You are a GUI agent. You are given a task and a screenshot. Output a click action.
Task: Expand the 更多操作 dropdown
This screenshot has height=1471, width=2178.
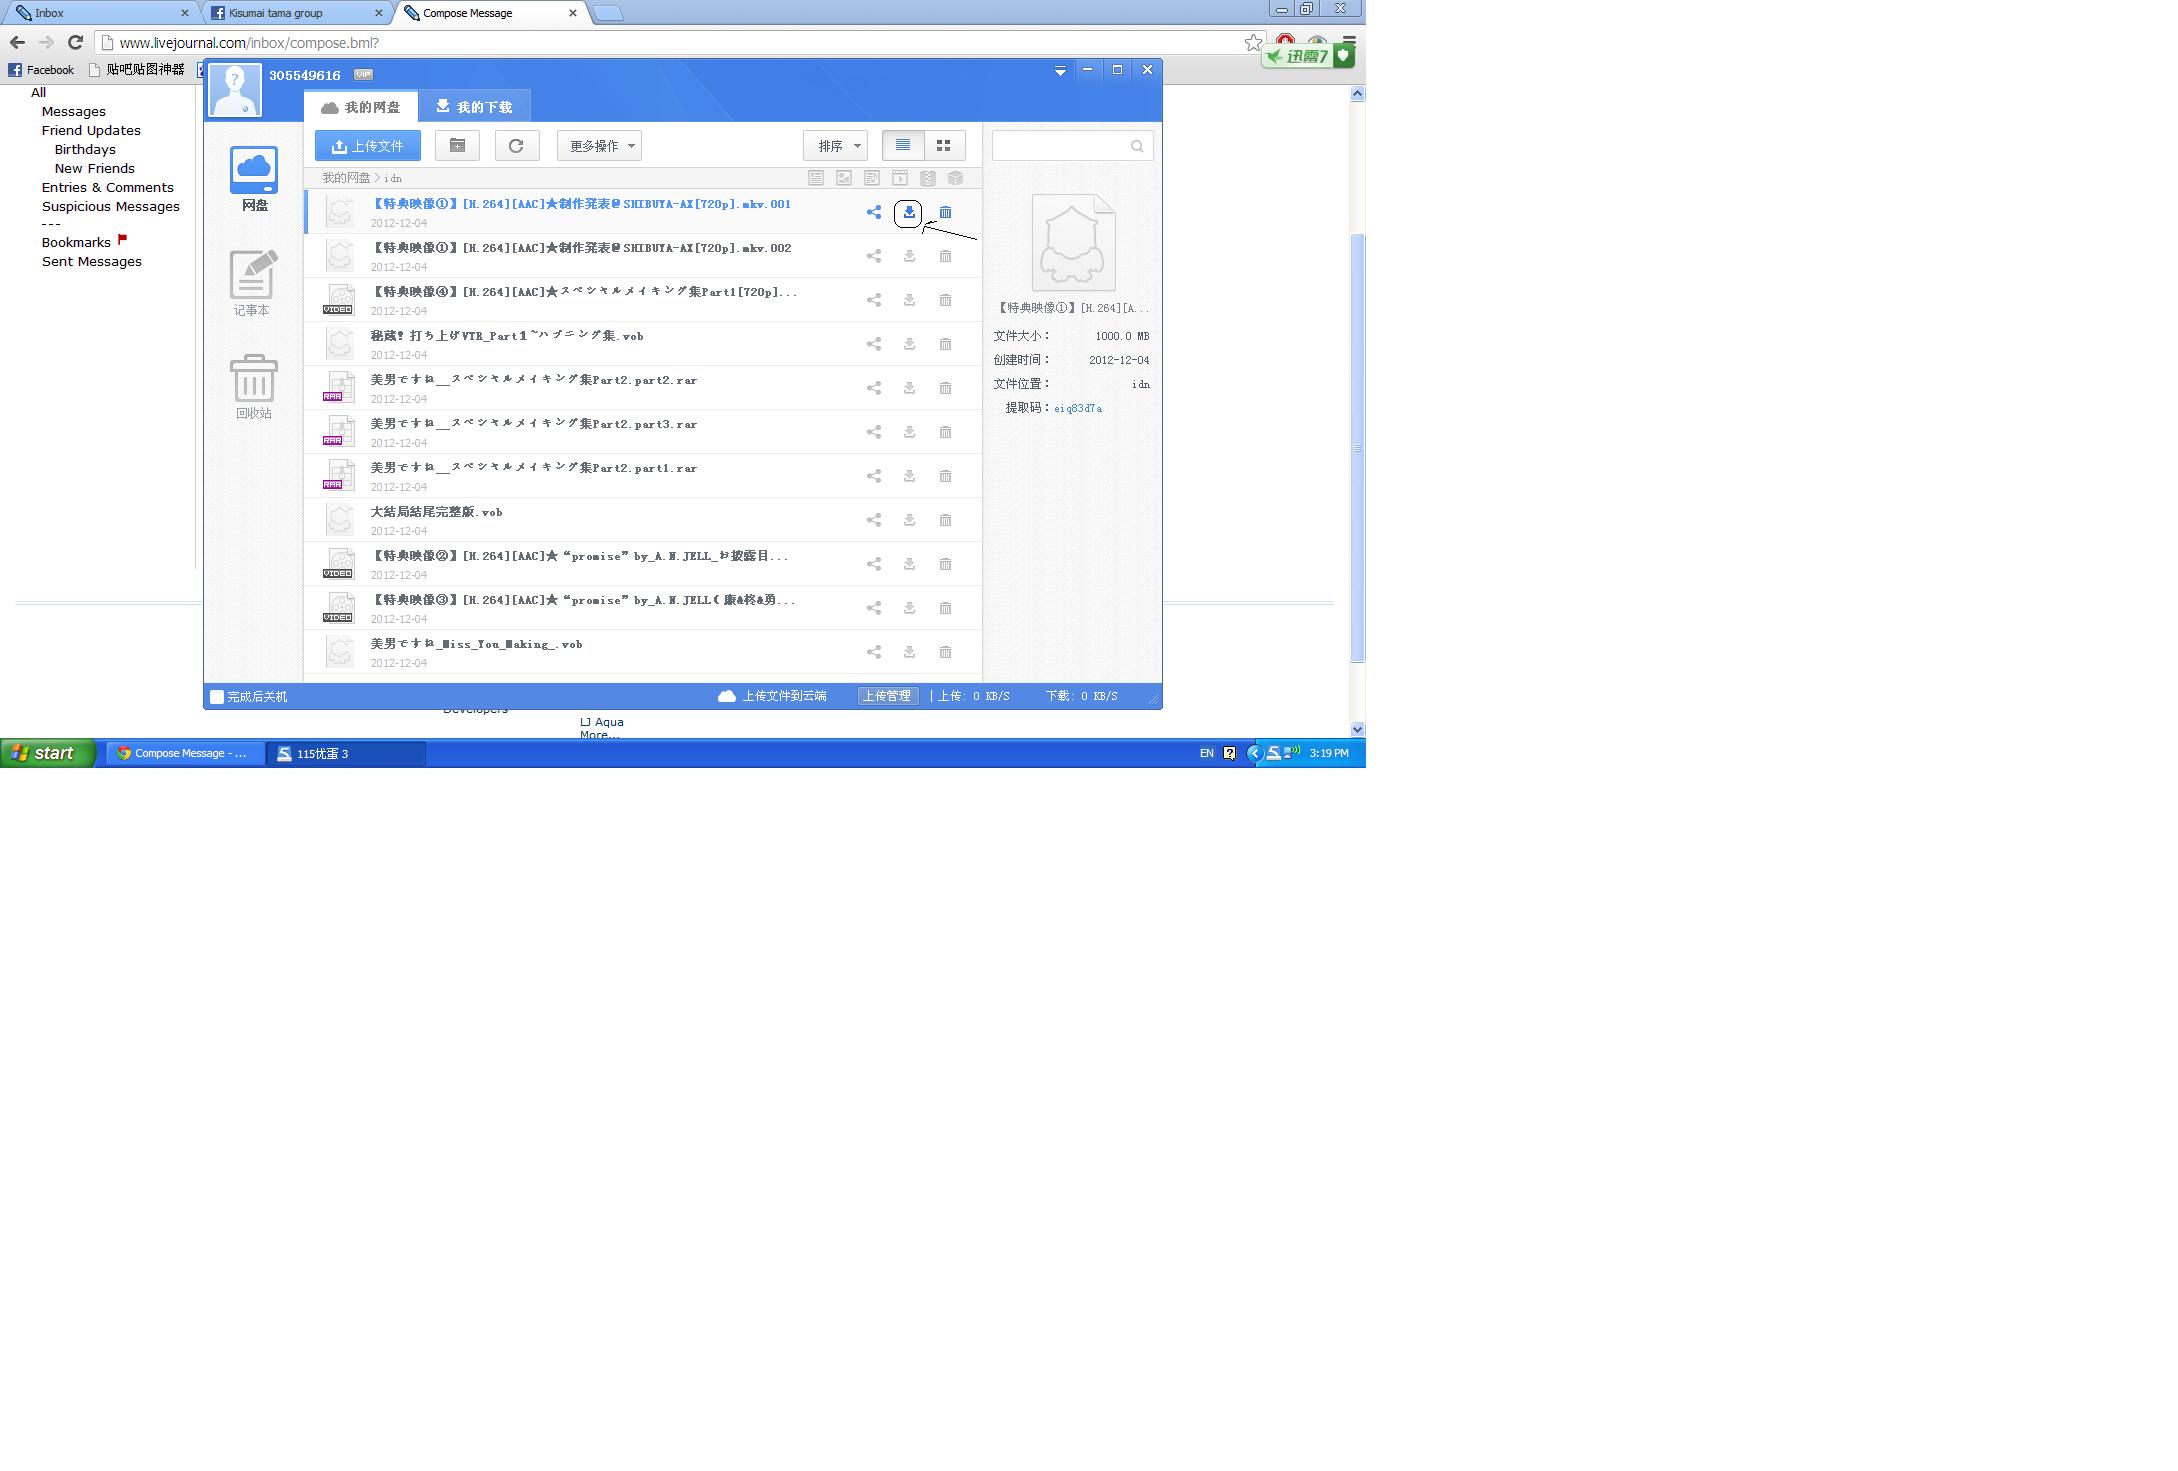(600, 146)
